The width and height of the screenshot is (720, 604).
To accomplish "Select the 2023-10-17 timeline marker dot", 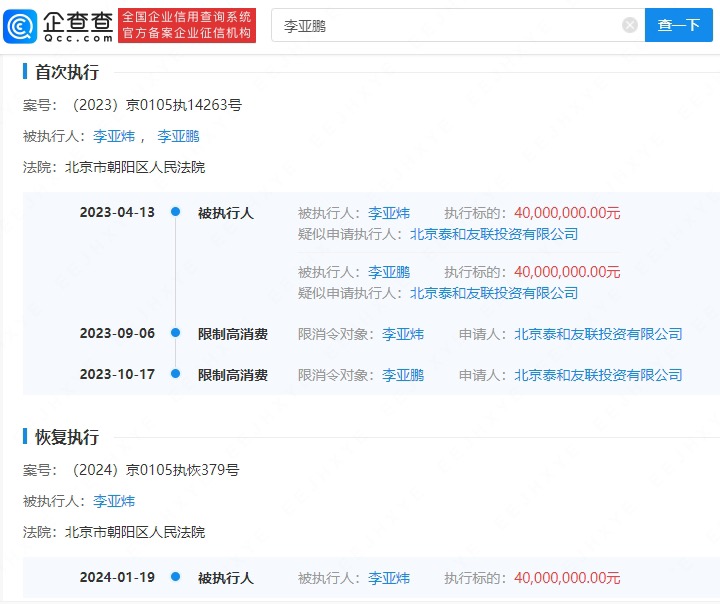I will pyautogui.click(x=175, y=374).
